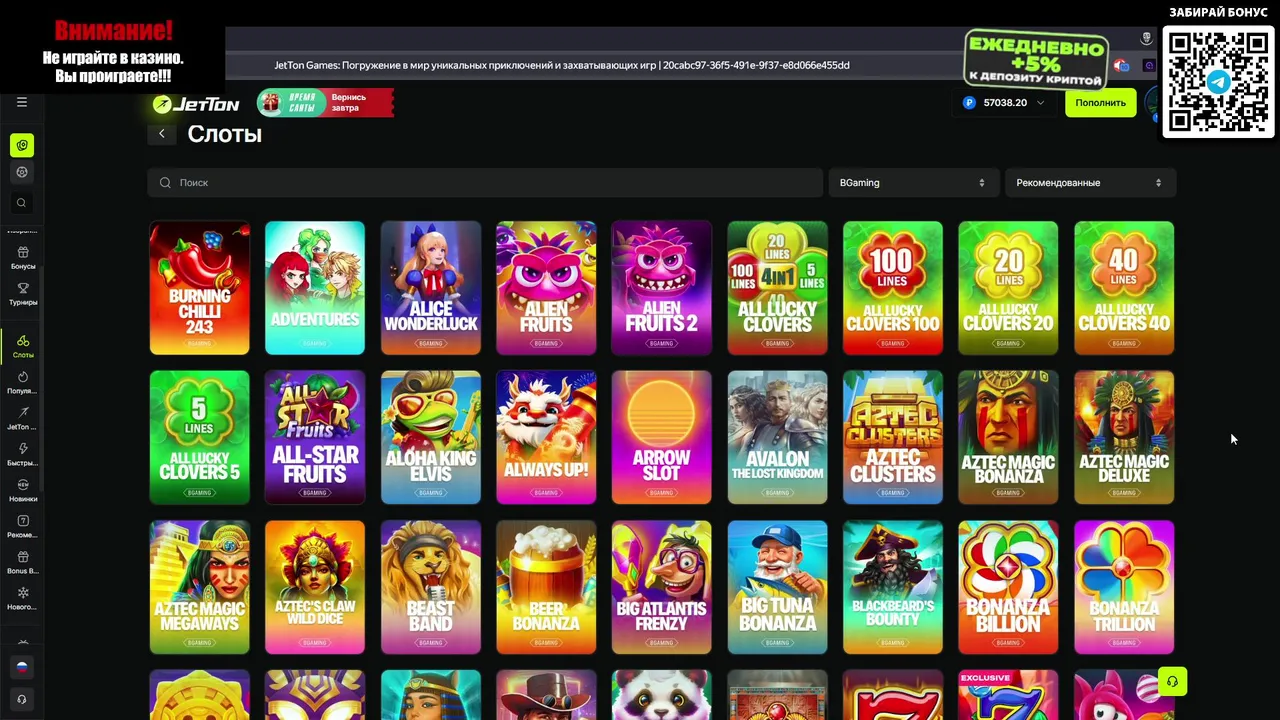Open the Рекомендованные sort dropdown
This screenshot has width=1280, height=720.
(1089, 183)
